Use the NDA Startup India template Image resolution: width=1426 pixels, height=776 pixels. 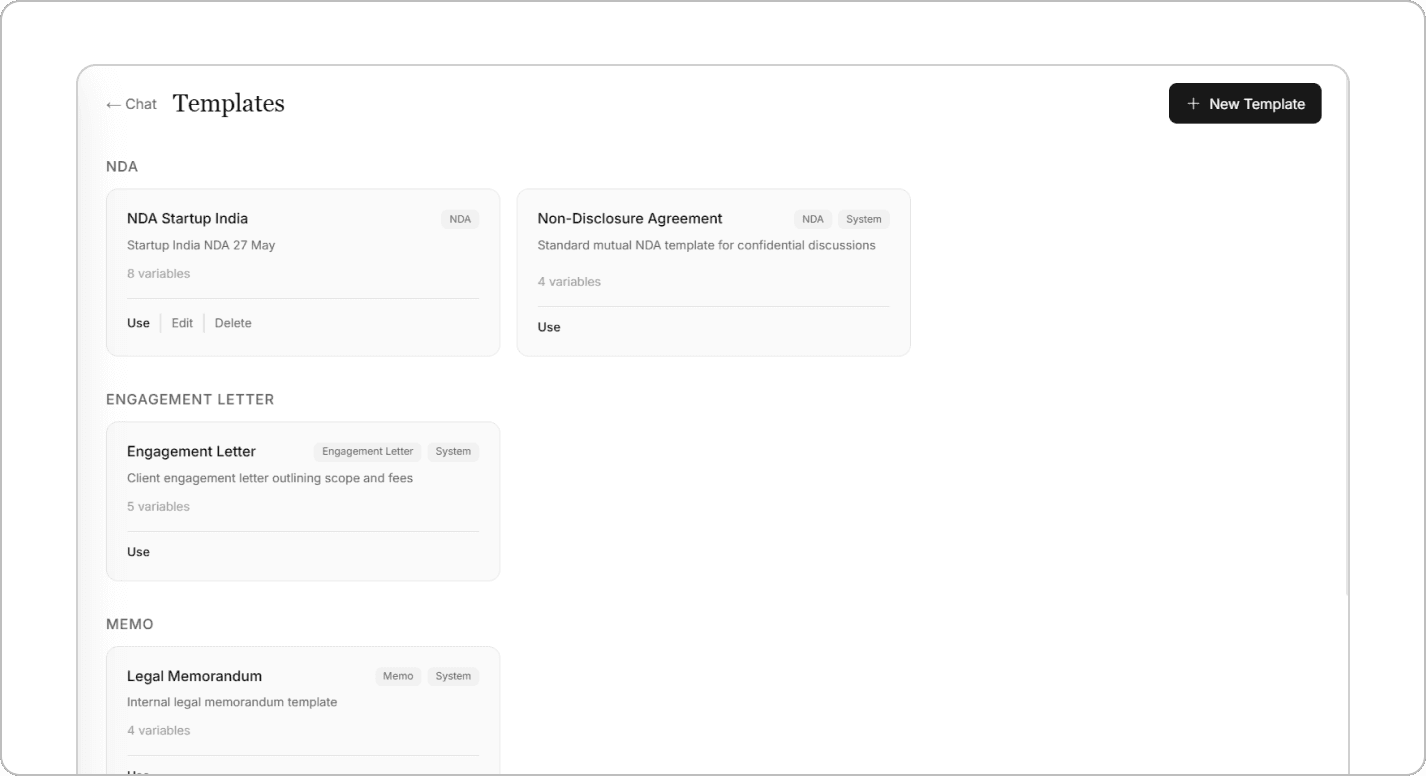click(138, 323)
